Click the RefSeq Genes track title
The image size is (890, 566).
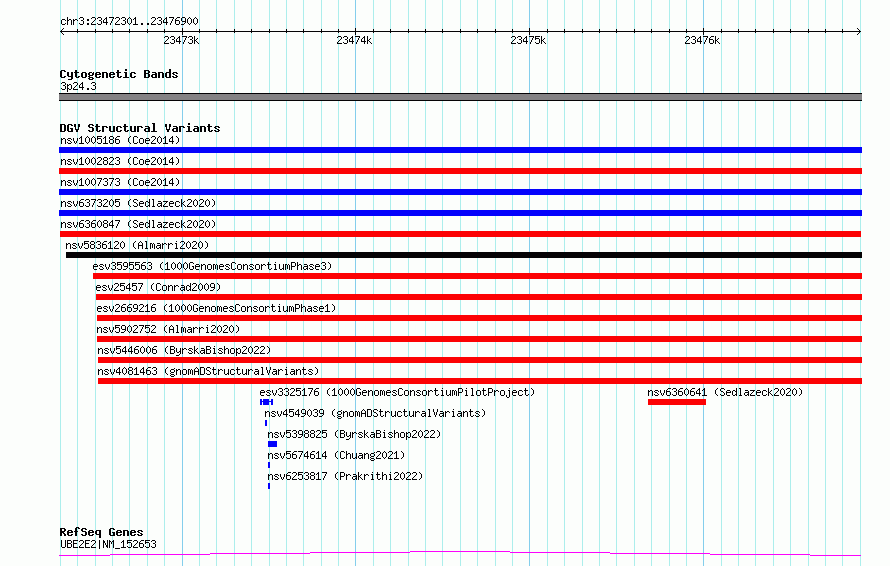coord(101,533)
